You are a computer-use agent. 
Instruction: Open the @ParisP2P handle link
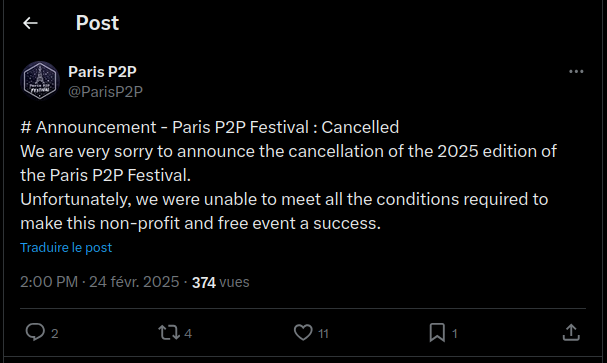(105, 92)
